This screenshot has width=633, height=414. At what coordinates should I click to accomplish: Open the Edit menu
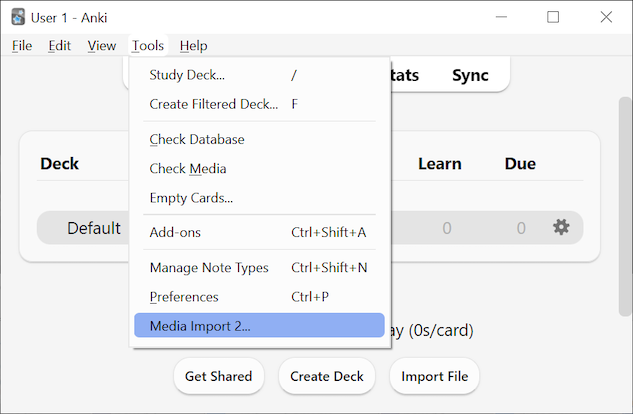pyautogui.click(x=60, y=46)
